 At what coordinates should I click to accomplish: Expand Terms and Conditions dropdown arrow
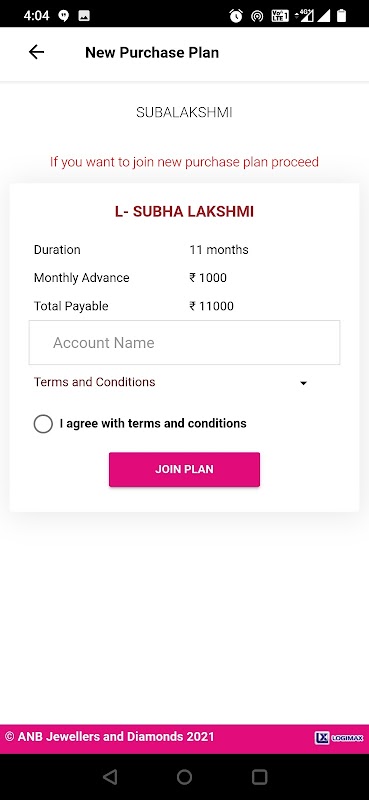[x=304, y=383]
